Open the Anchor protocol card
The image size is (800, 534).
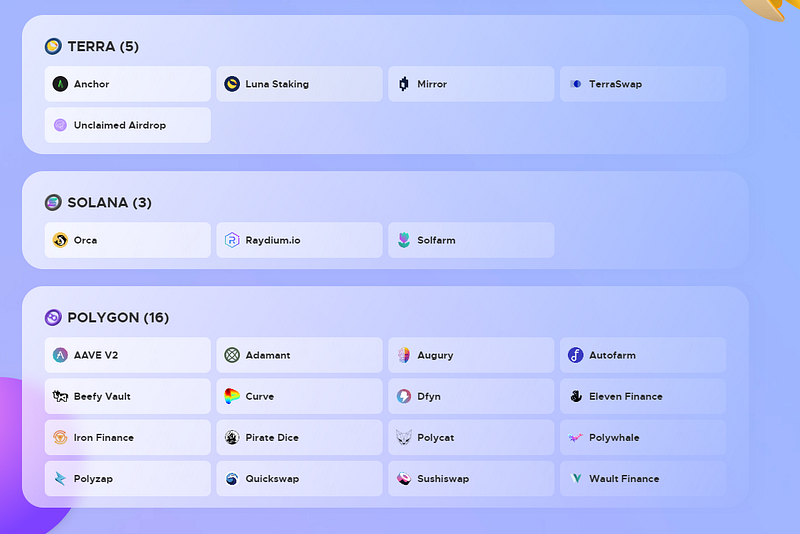tap(128, 84)
